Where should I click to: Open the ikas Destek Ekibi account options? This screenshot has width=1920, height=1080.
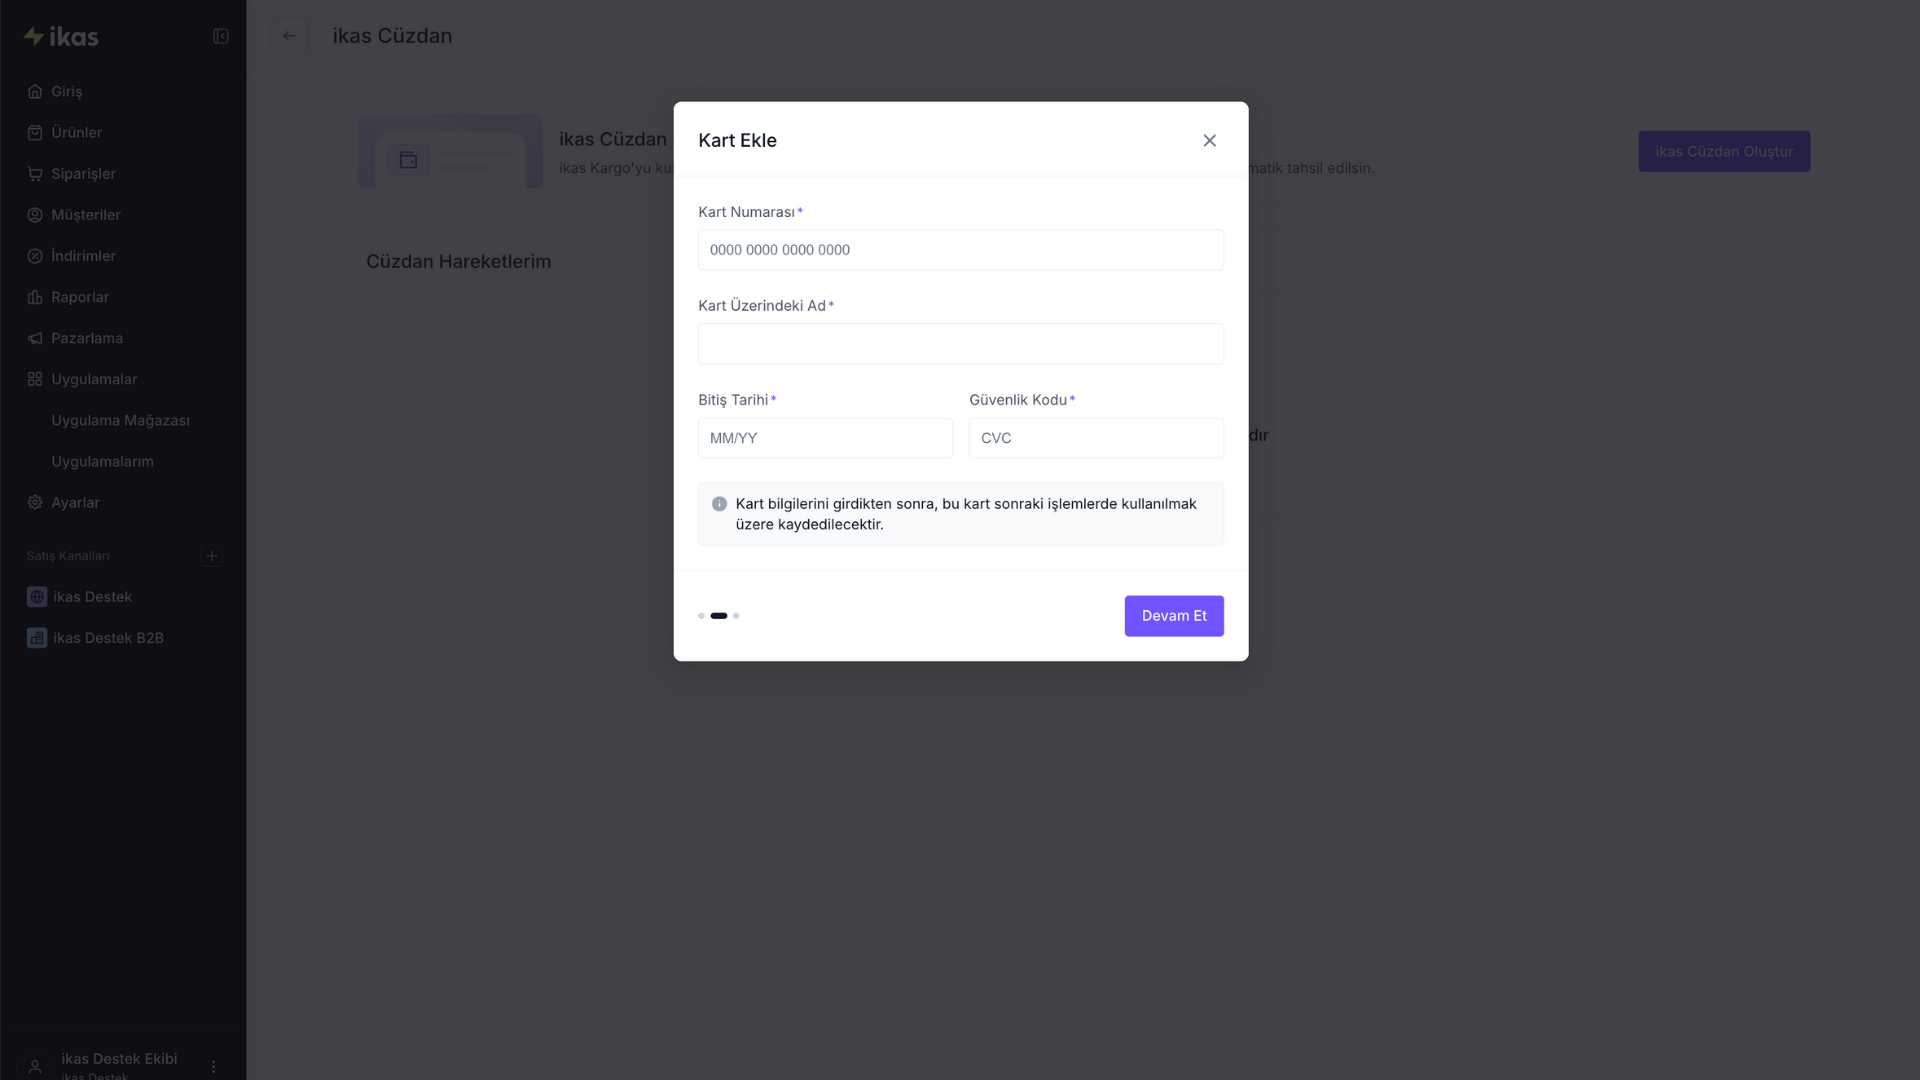[x=213, y=1067]
